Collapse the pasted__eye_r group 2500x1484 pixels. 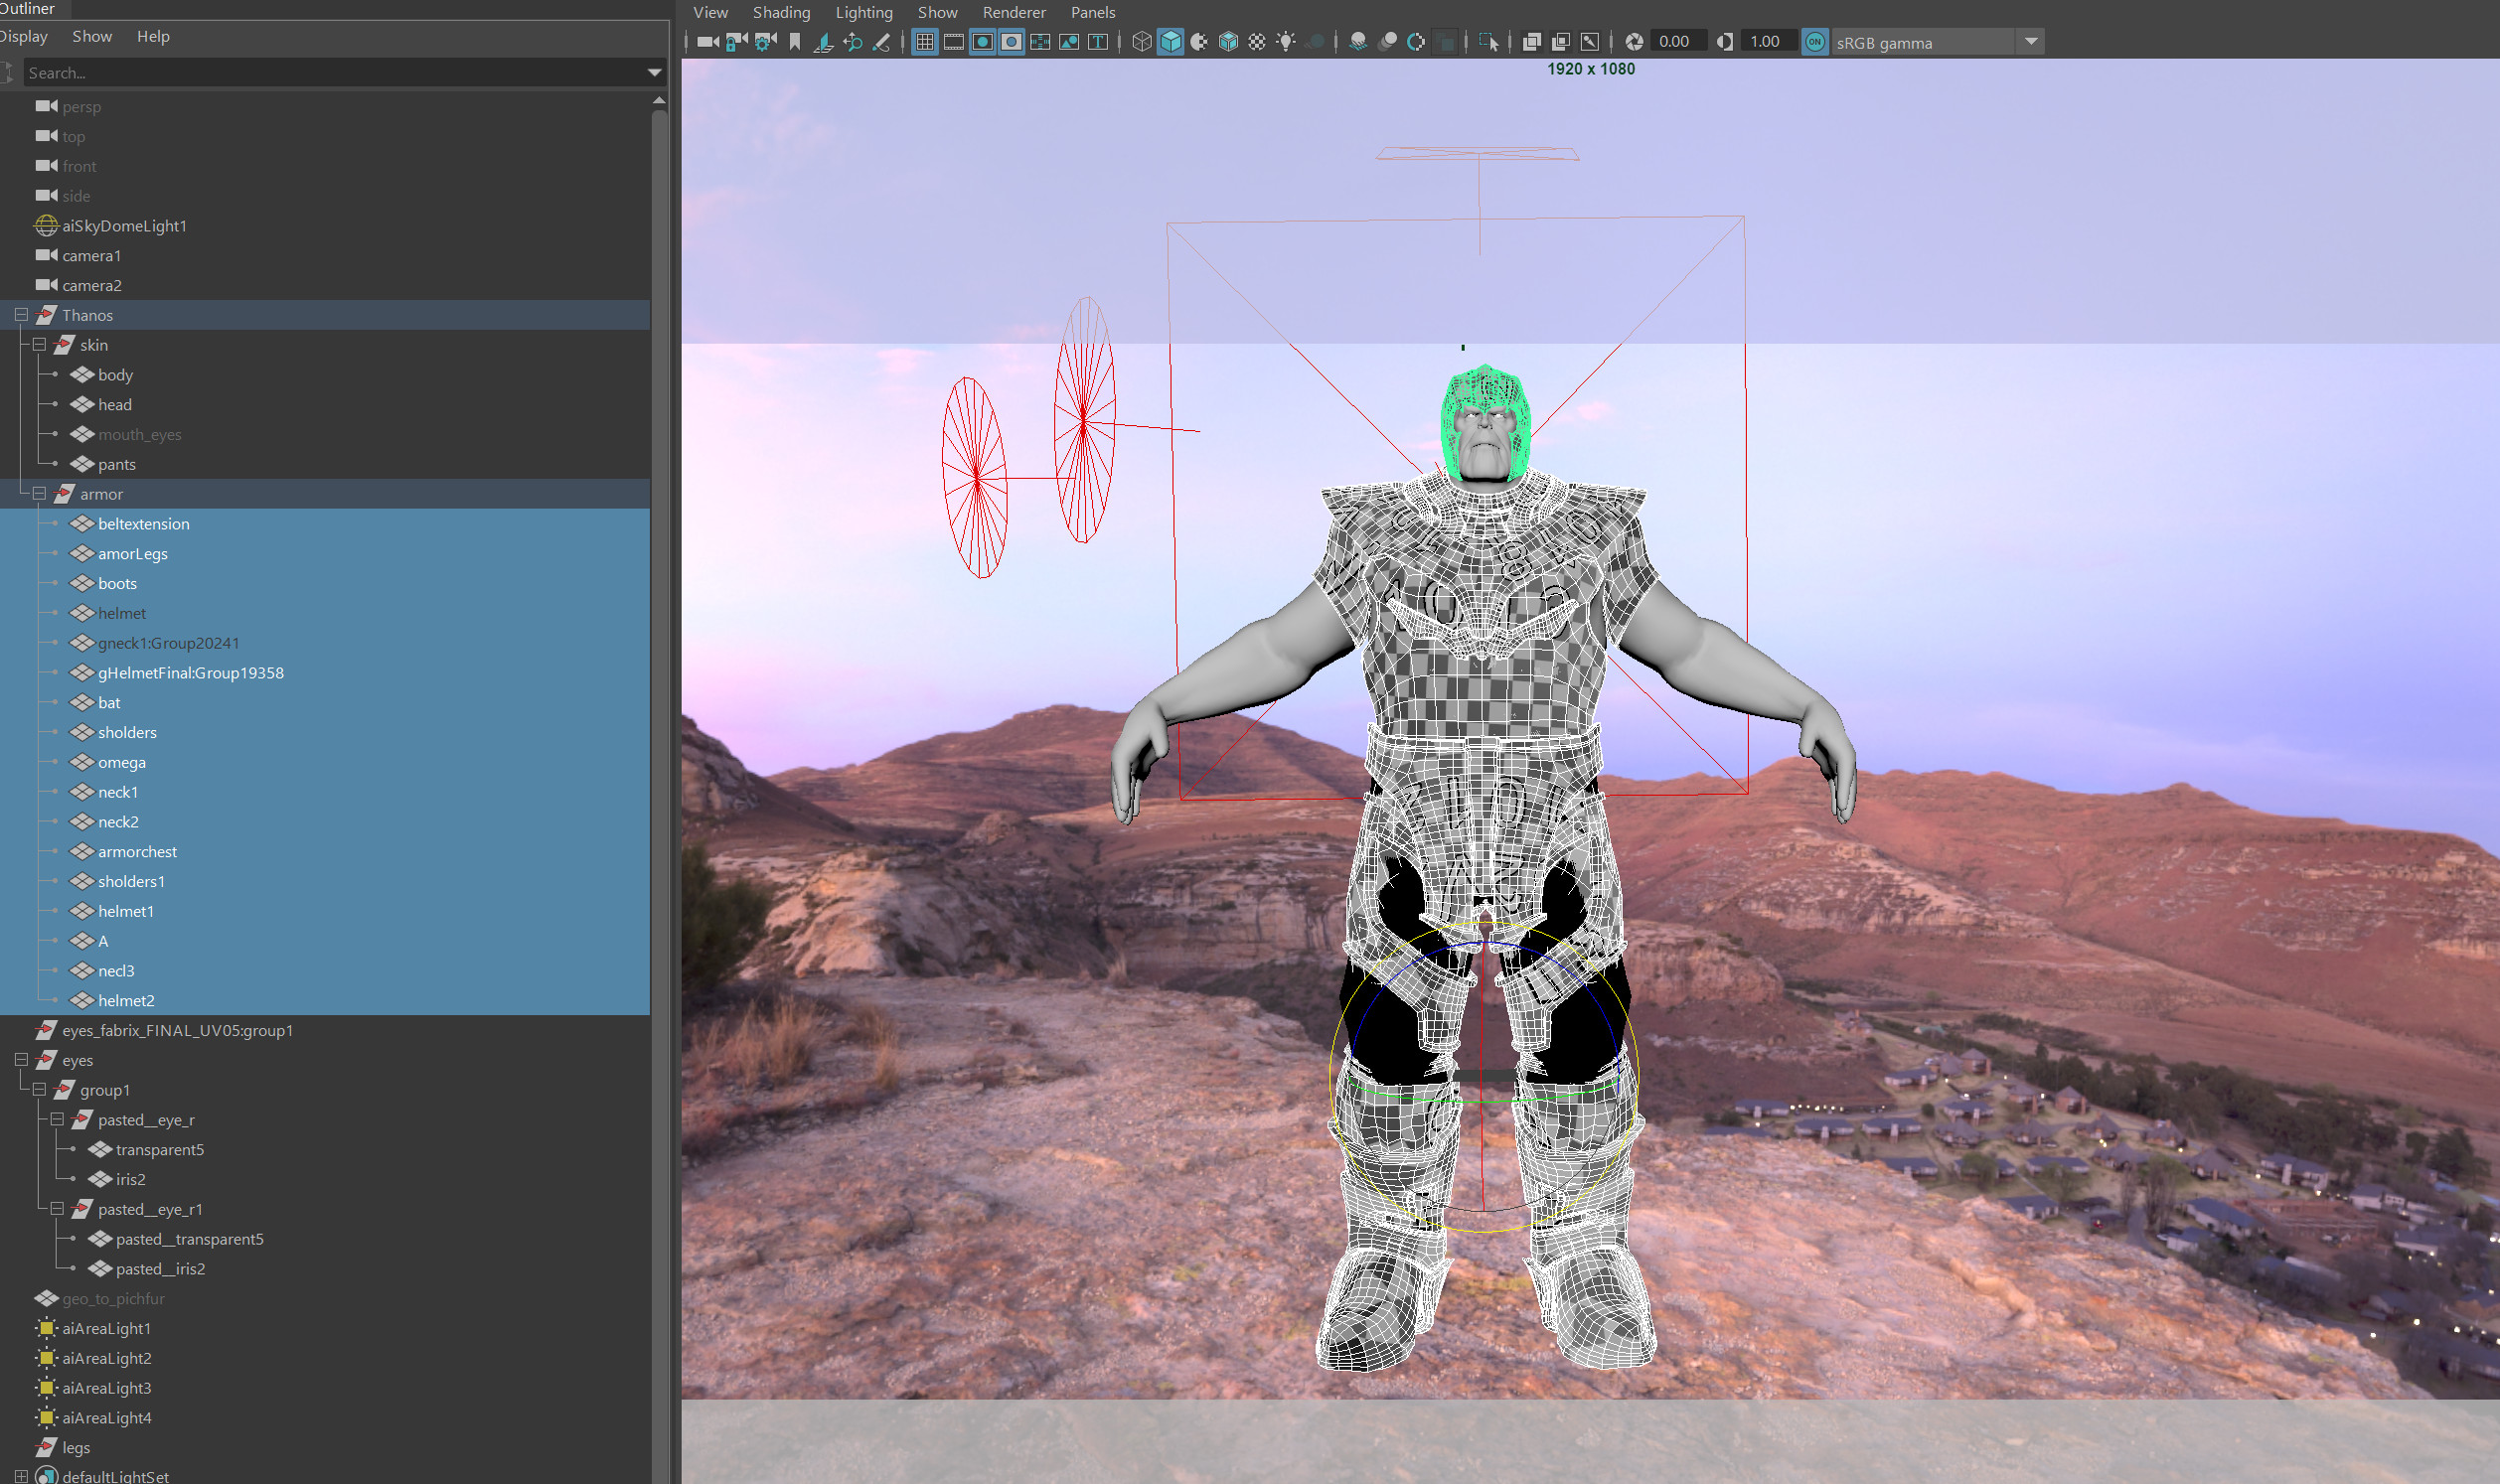[x=57, y=1119]
